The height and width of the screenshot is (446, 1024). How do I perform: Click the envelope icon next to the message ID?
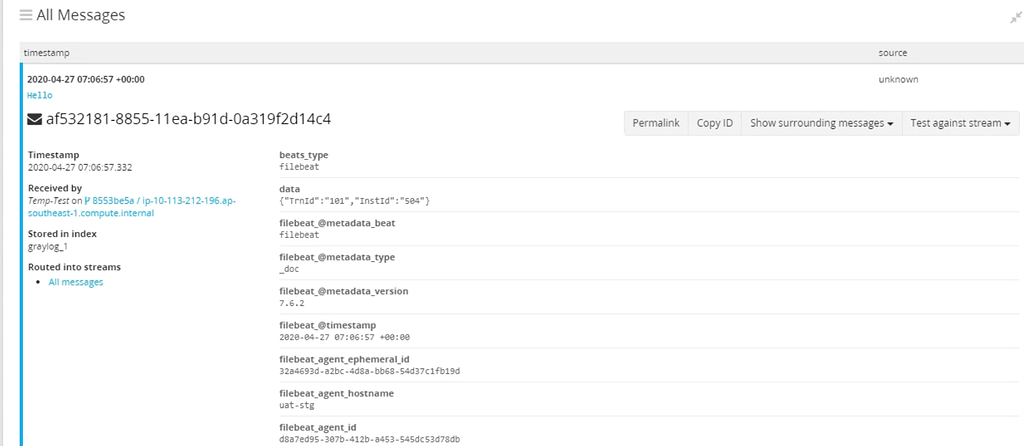click(35, 120)
